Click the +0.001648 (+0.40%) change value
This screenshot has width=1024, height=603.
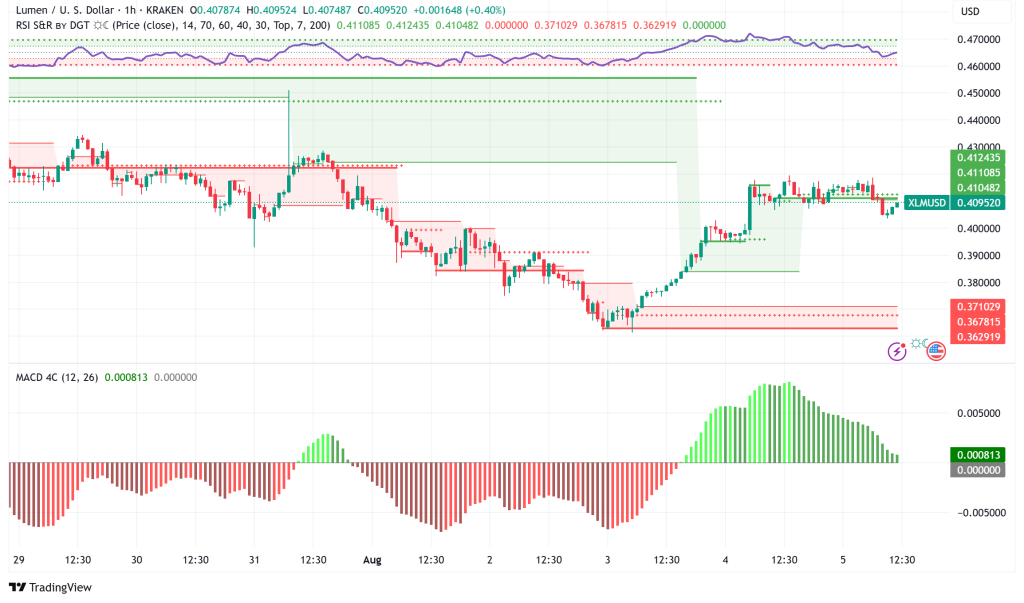point(459,10)
